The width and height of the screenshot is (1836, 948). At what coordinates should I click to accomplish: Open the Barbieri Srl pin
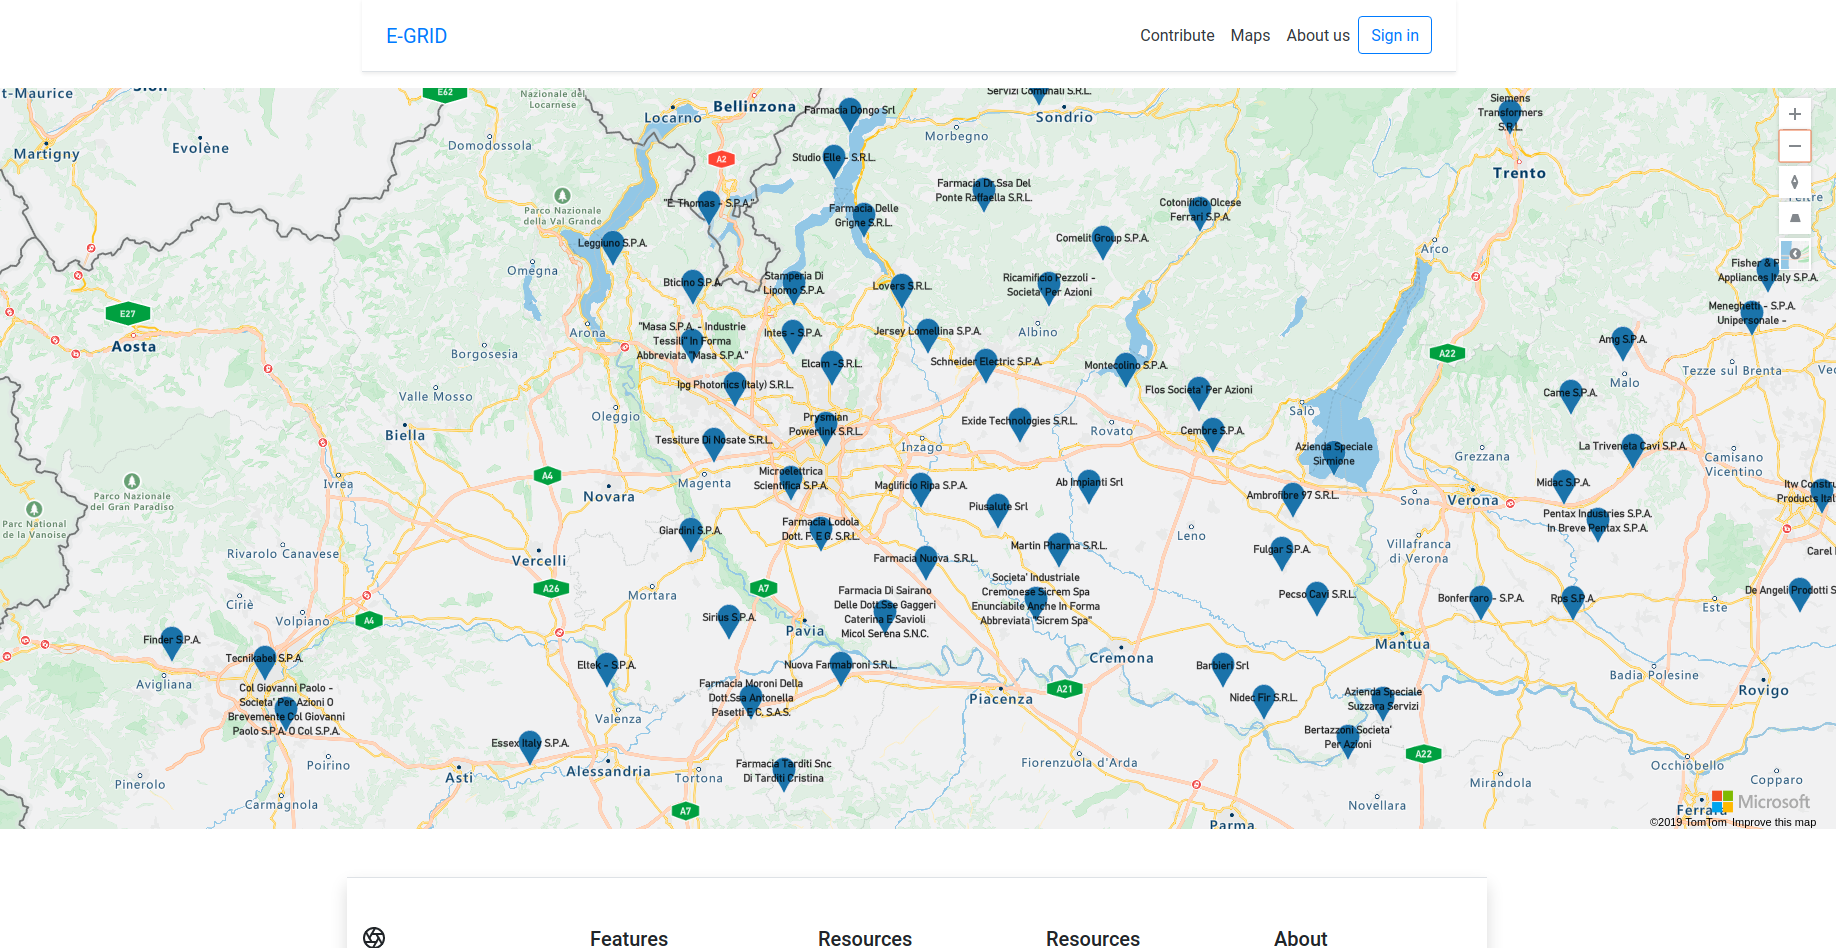(1223, 669)
